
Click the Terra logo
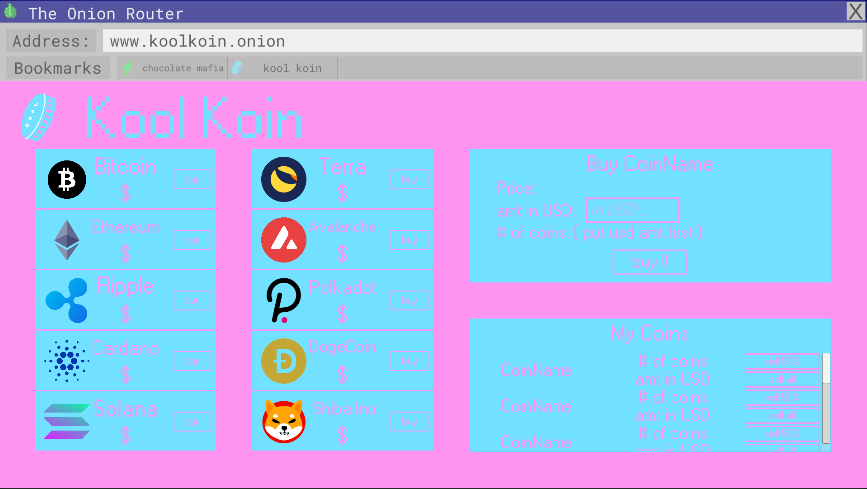[x=284, y=179]
